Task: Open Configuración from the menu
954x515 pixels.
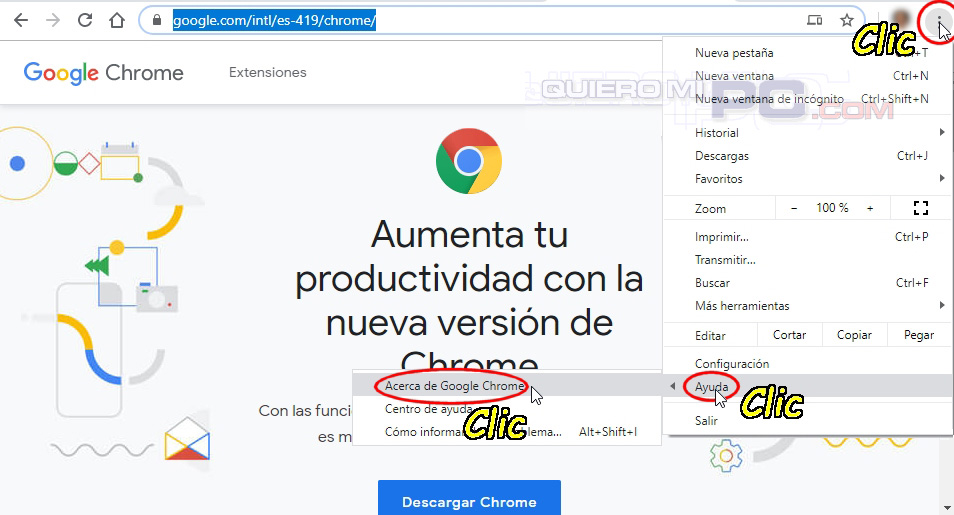Action: pos(808,364)
